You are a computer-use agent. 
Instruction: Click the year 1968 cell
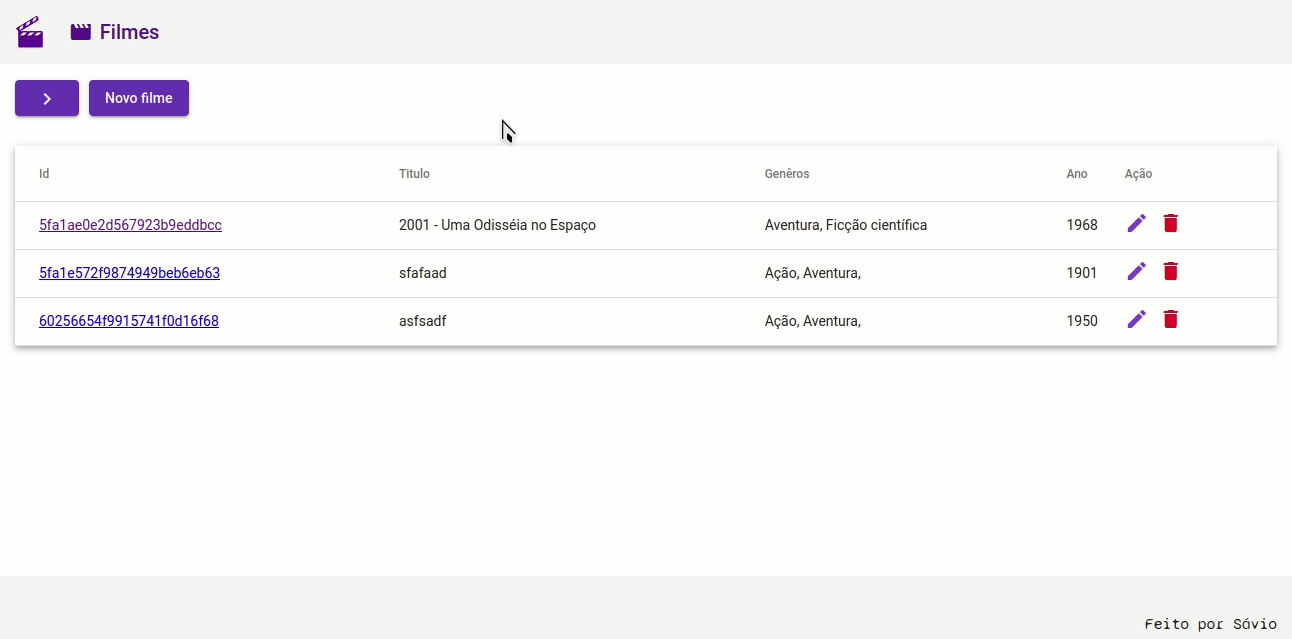click(1082, 225)
